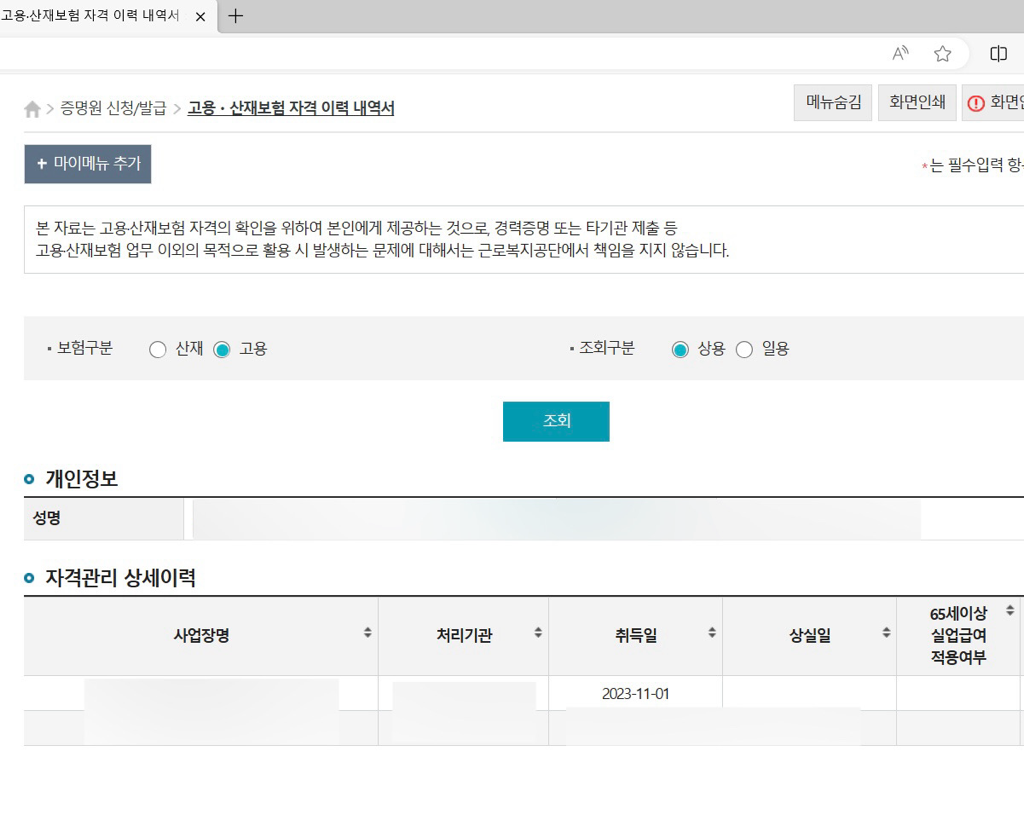Sort by 65세이상 실업급여 적용여부 column
This screenshot has width=1024, height=821.
[1010, 611]
